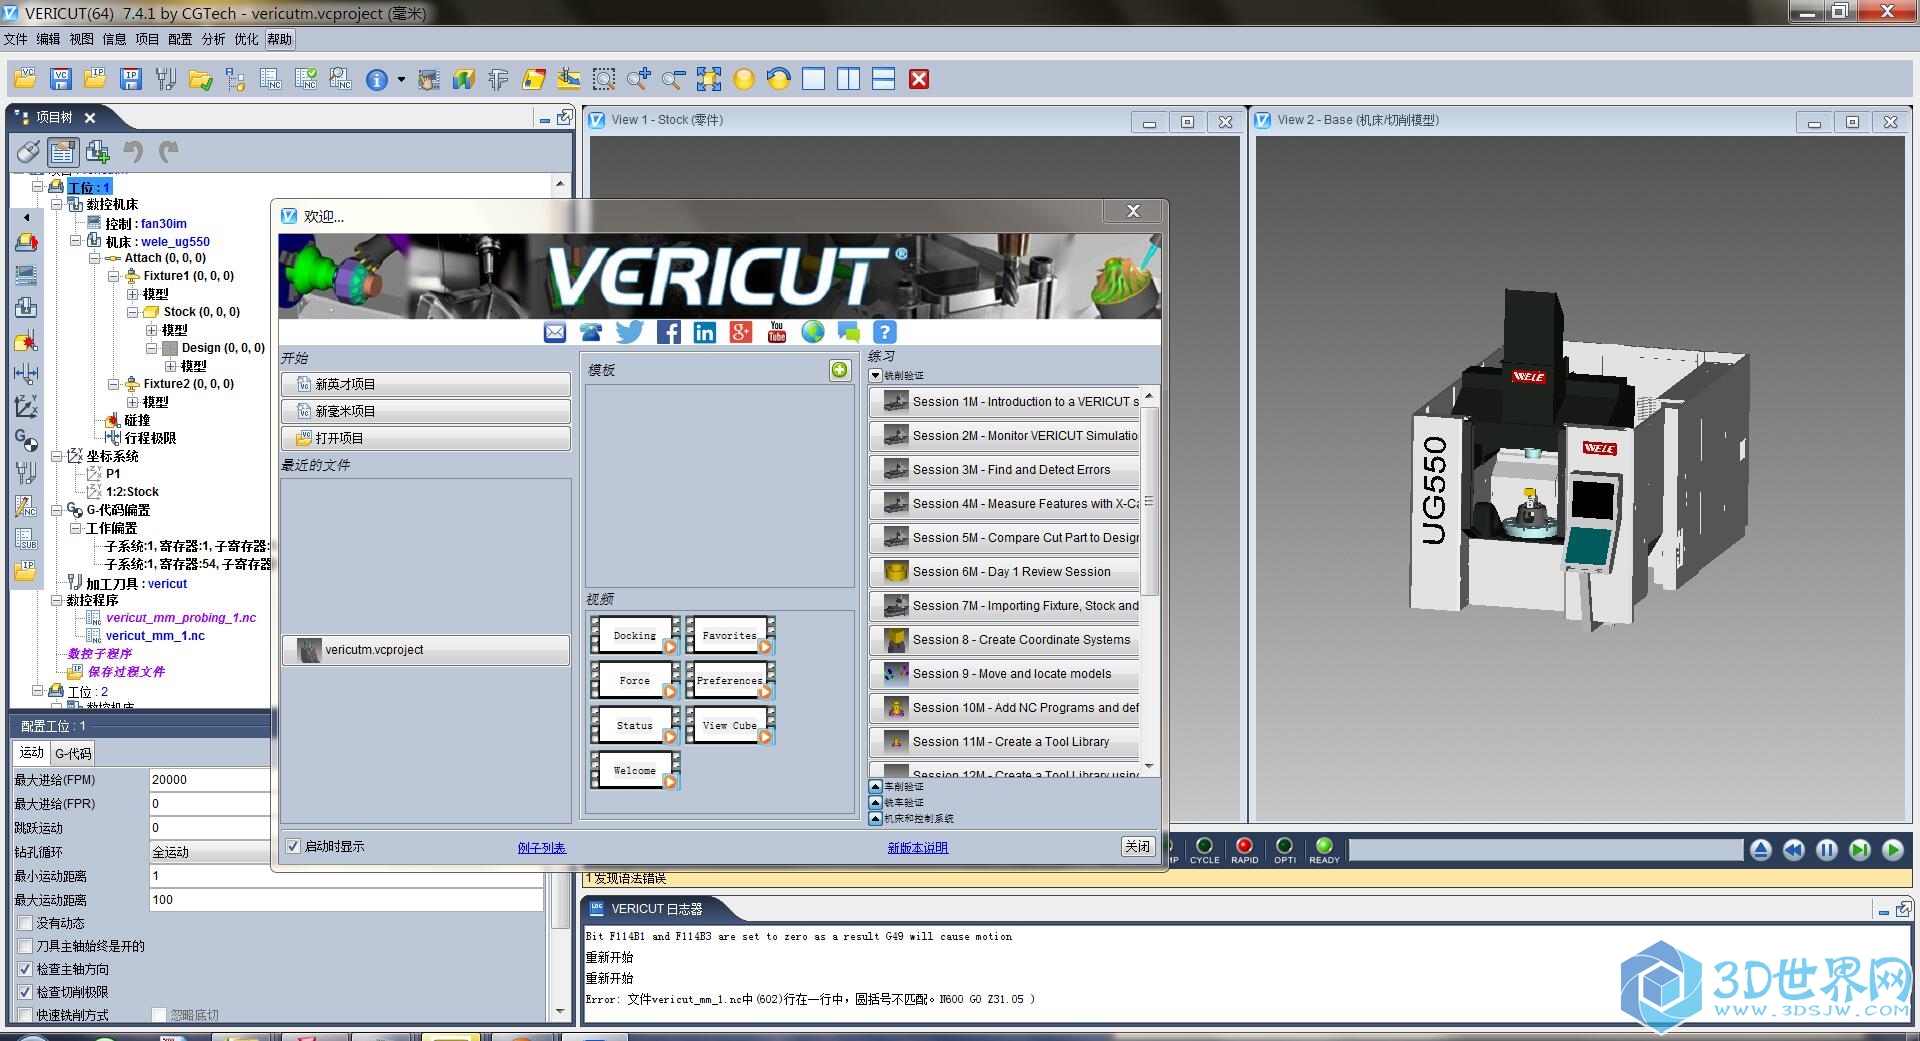
Task: Click the 关闭 button in welcome dialog
Action: [x=1138, y=846]
